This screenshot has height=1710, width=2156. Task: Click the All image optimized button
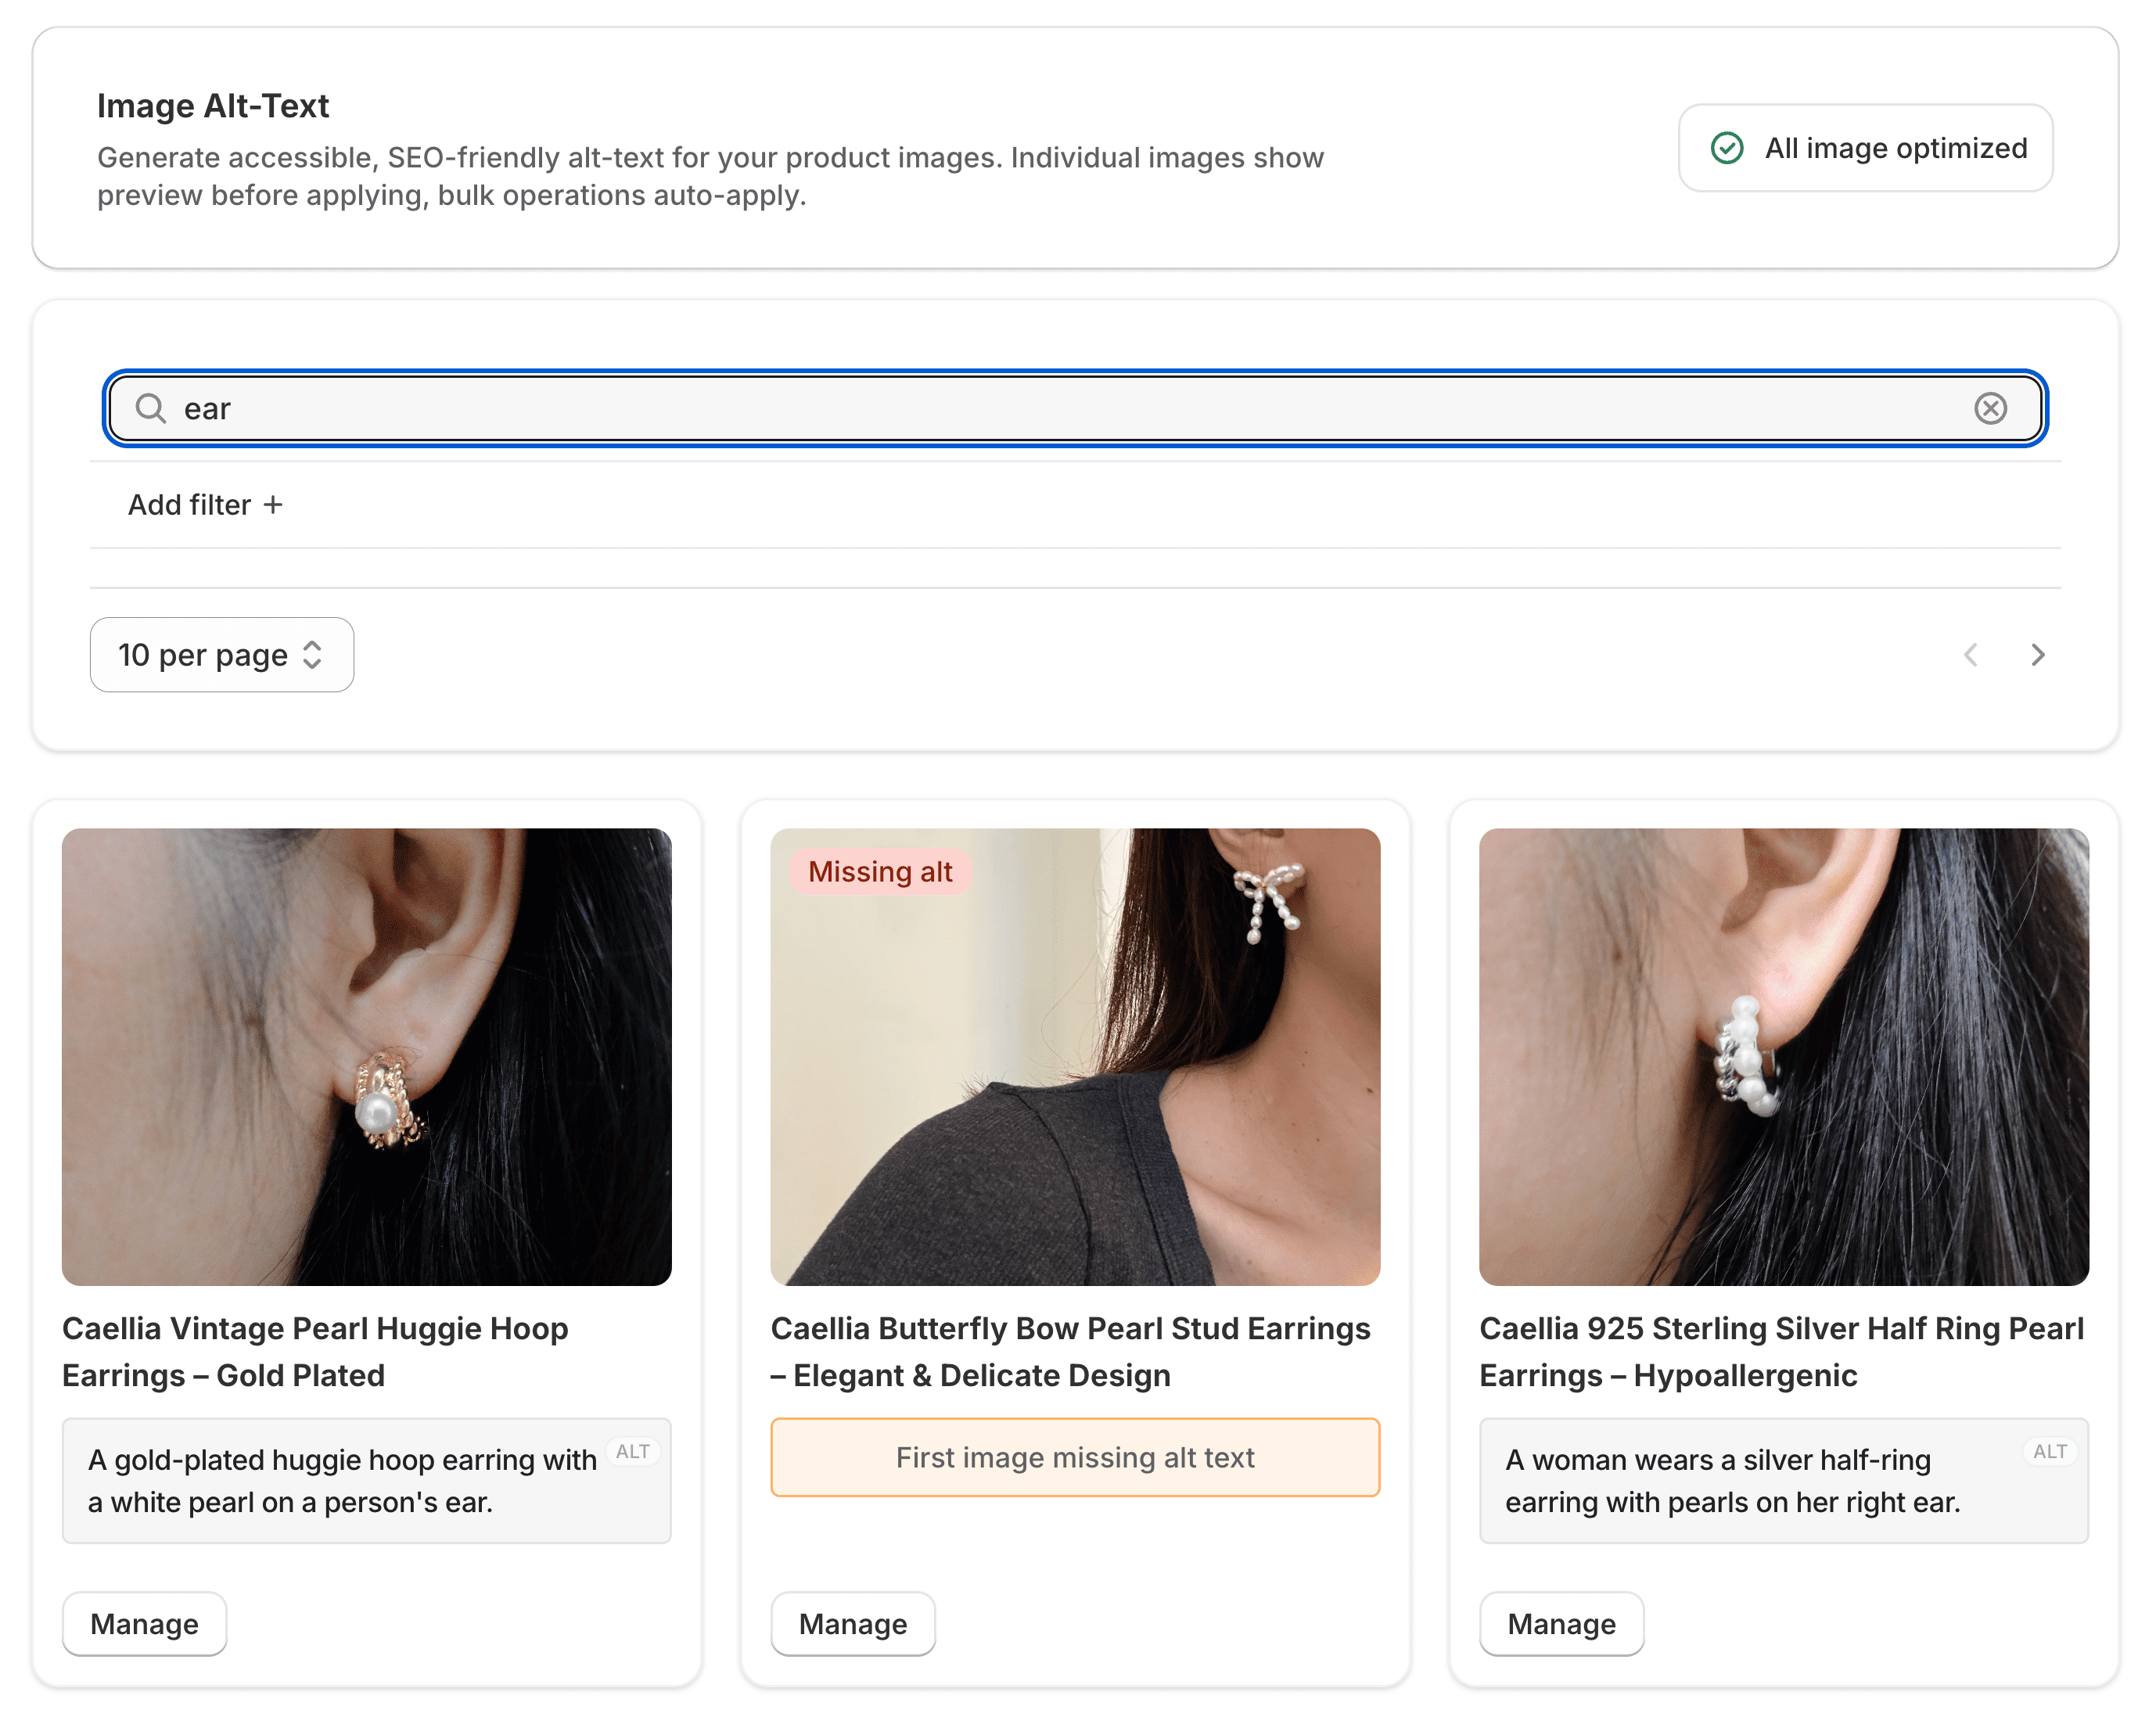pos(1865,148)
